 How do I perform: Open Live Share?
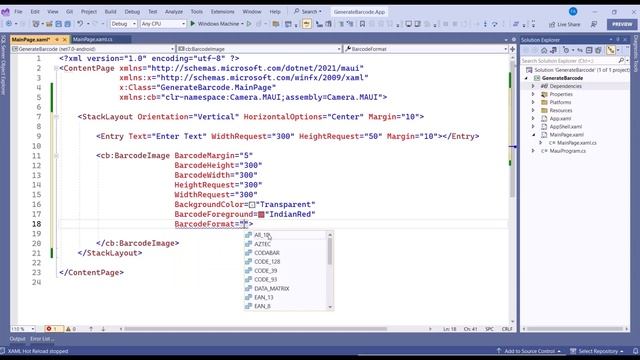pos(564,24)
